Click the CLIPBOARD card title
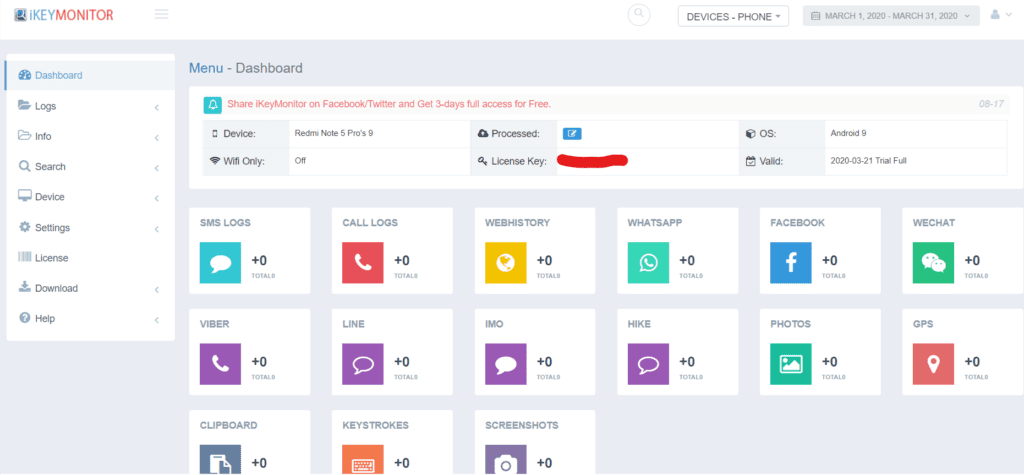This screenshot has height=475, width=1024. (229, 425)
